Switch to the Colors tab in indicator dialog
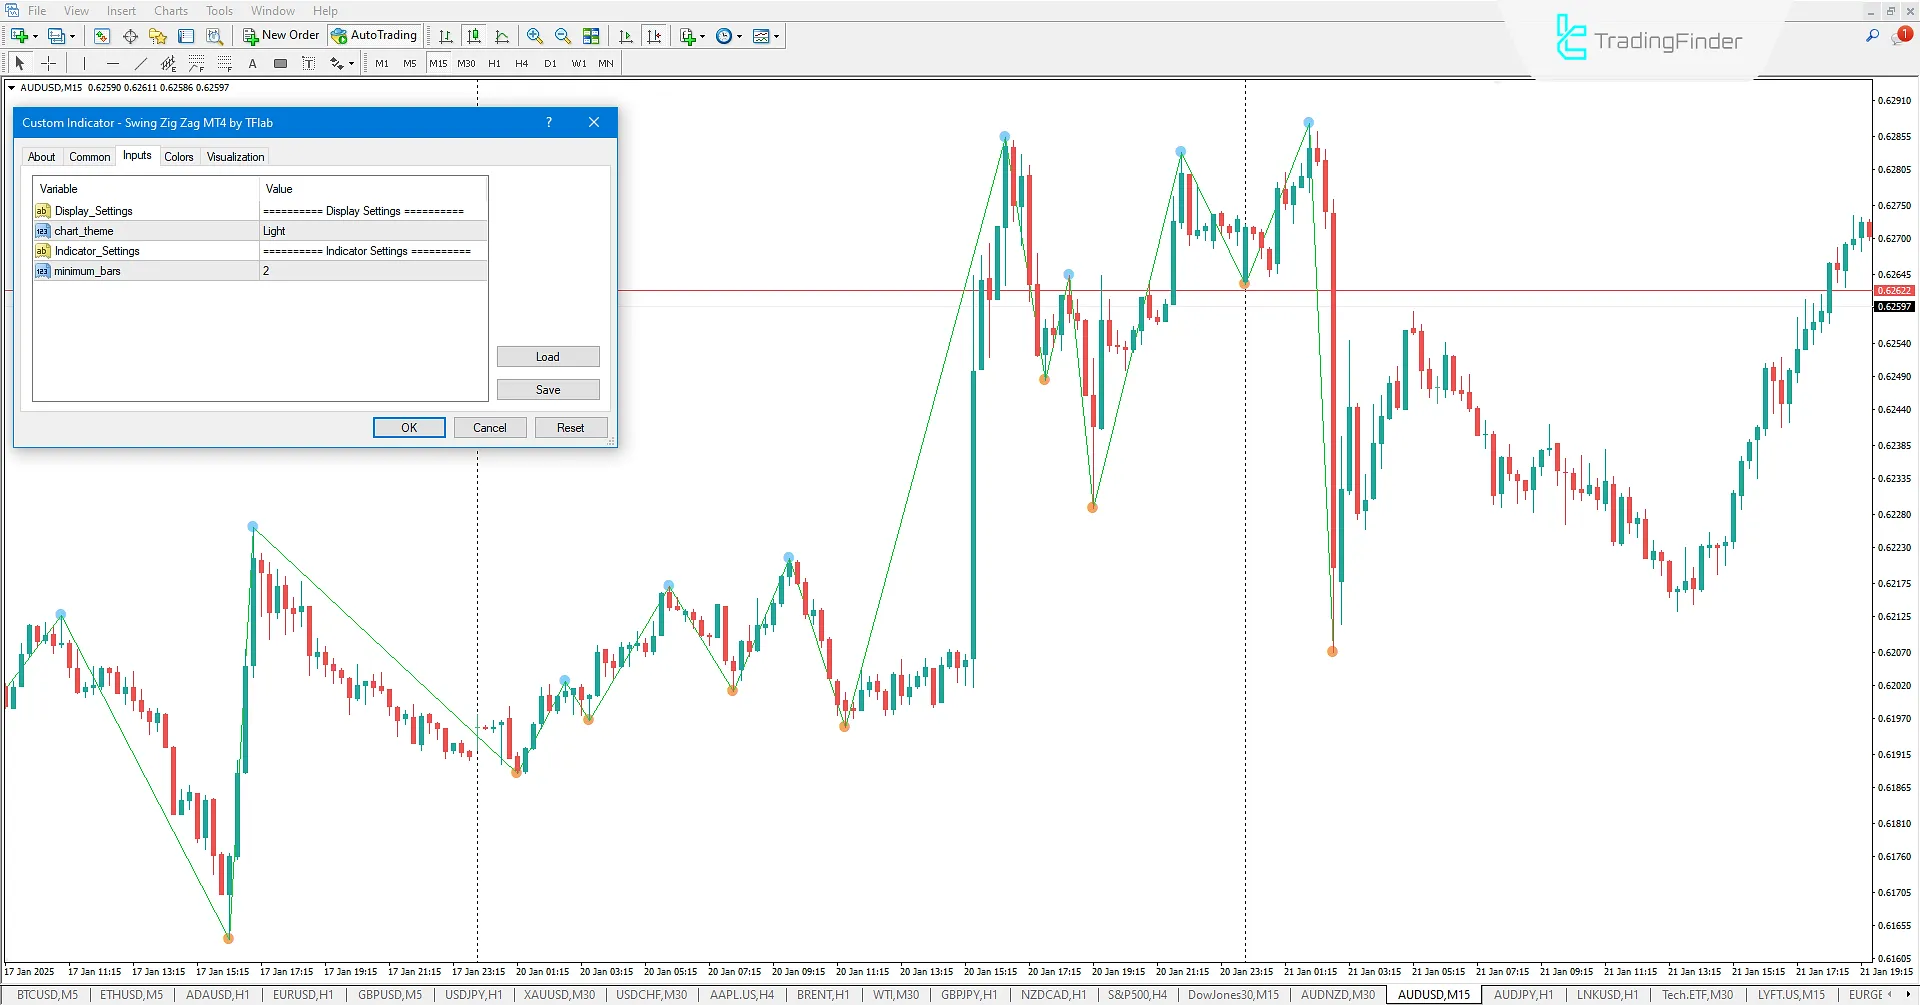The image size is (1920, 1005). tap(179, 156)
